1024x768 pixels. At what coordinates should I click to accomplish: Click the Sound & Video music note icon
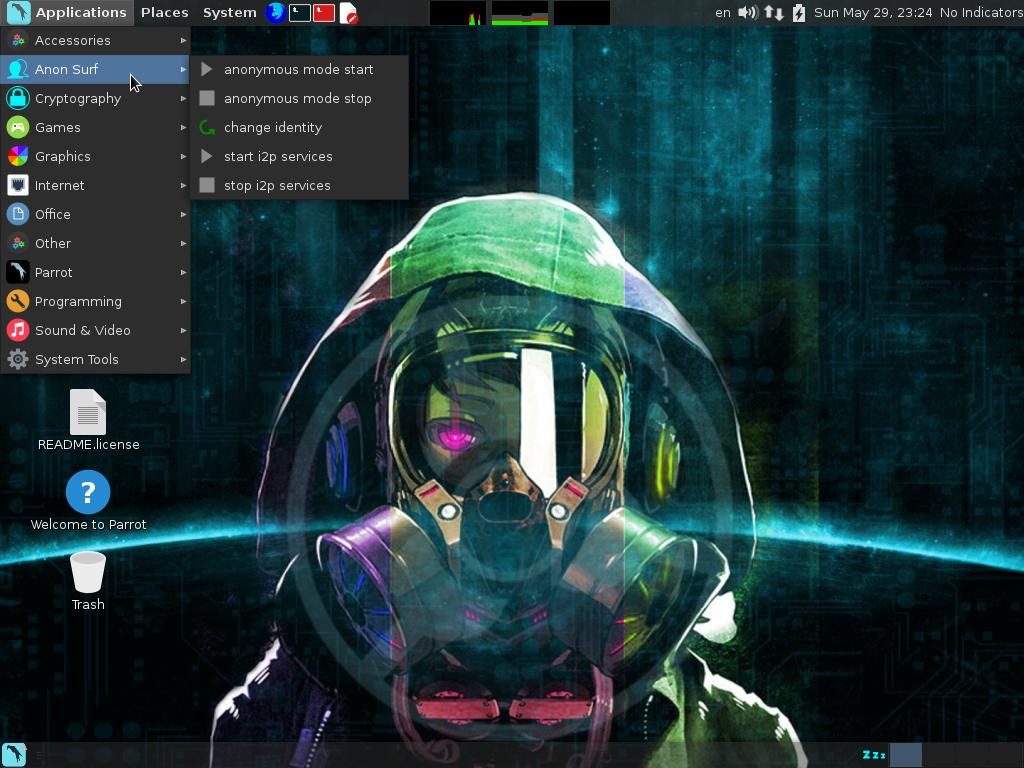[x=18, y=330]
